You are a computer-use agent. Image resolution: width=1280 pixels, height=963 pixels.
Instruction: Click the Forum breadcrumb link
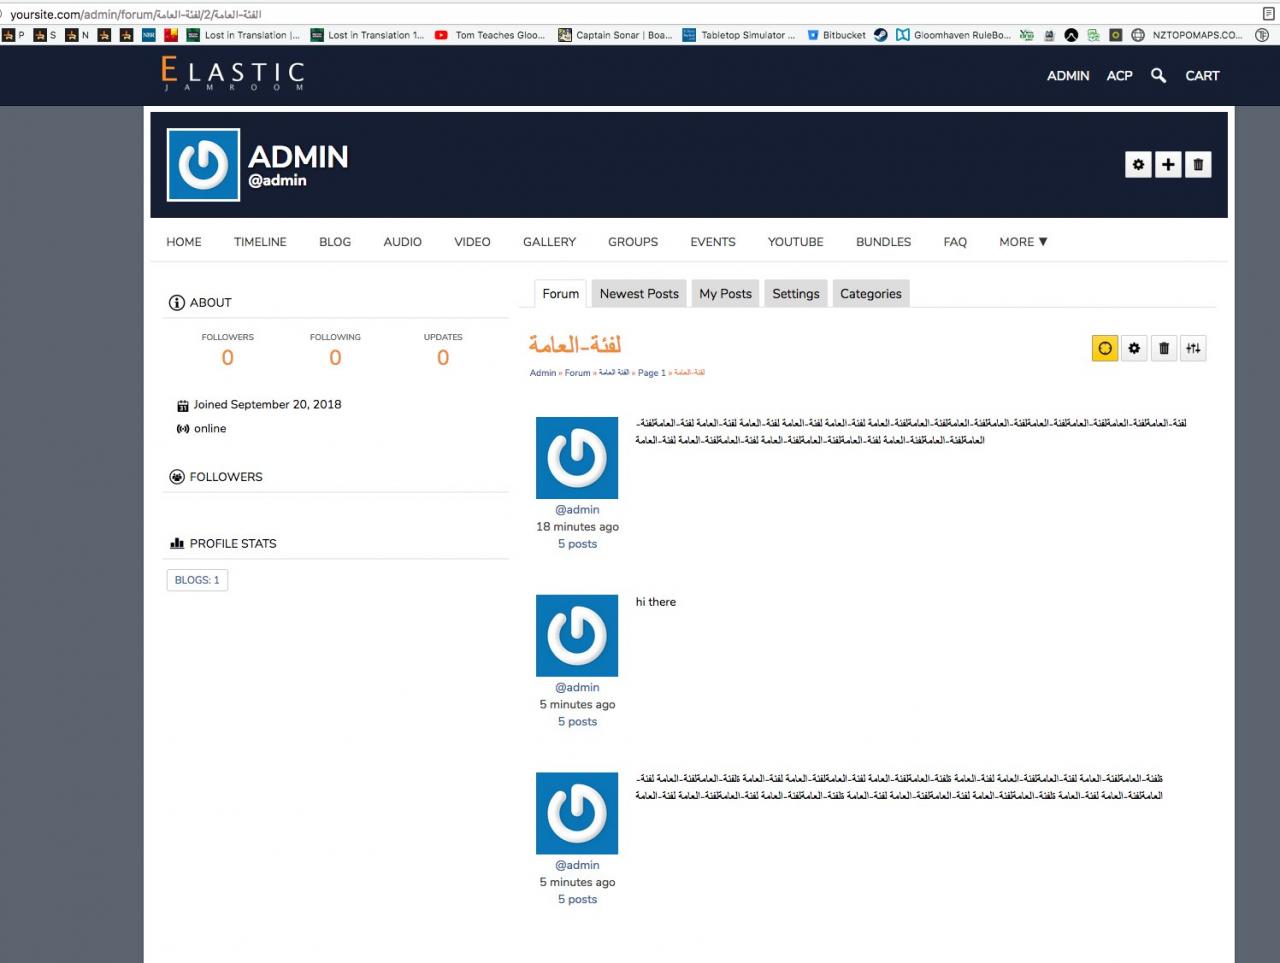click(x=577, y=373)
